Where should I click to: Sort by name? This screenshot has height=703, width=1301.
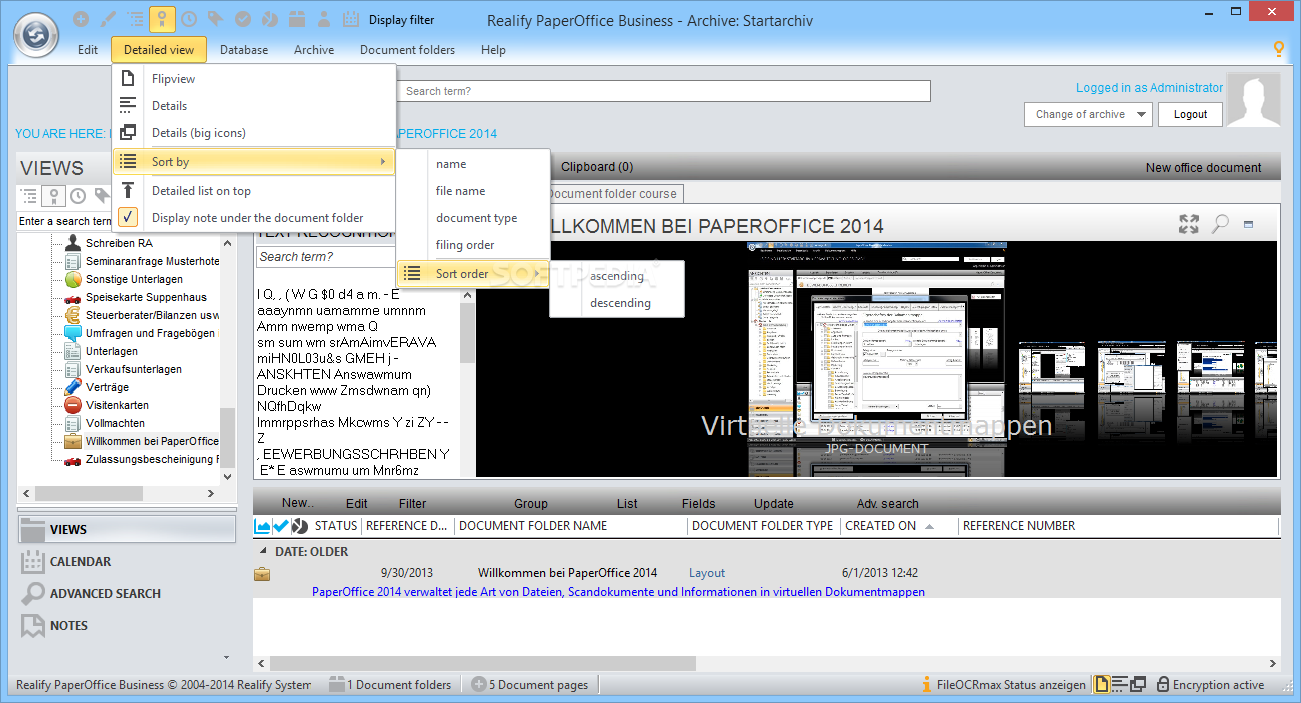click(x=473, y=164)
